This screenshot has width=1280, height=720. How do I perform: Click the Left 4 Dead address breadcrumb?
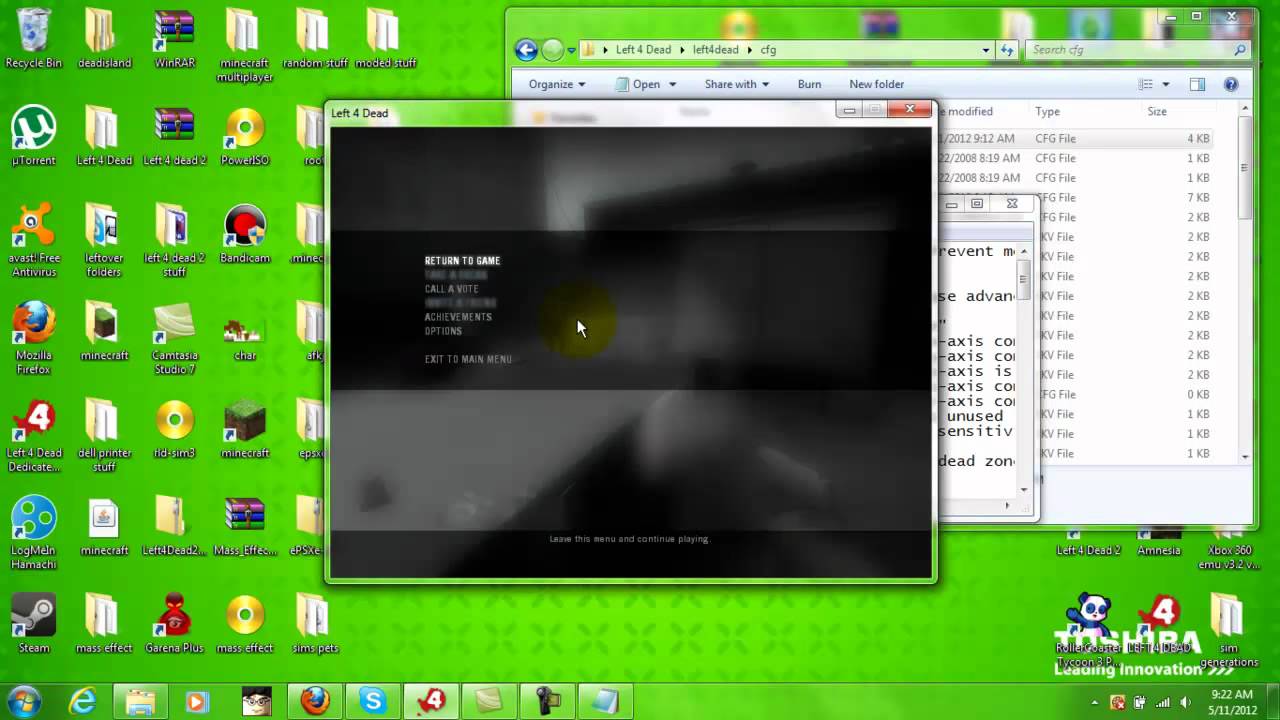(x=643, y=50)
